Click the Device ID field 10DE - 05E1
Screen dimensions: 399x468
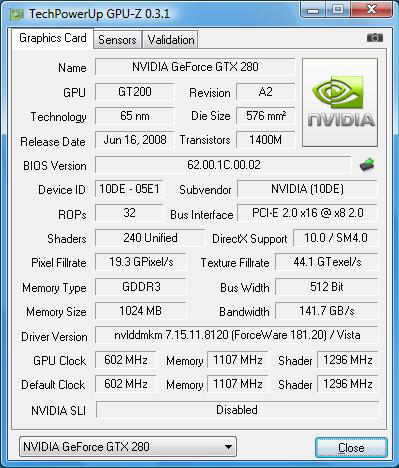(129, 189)
